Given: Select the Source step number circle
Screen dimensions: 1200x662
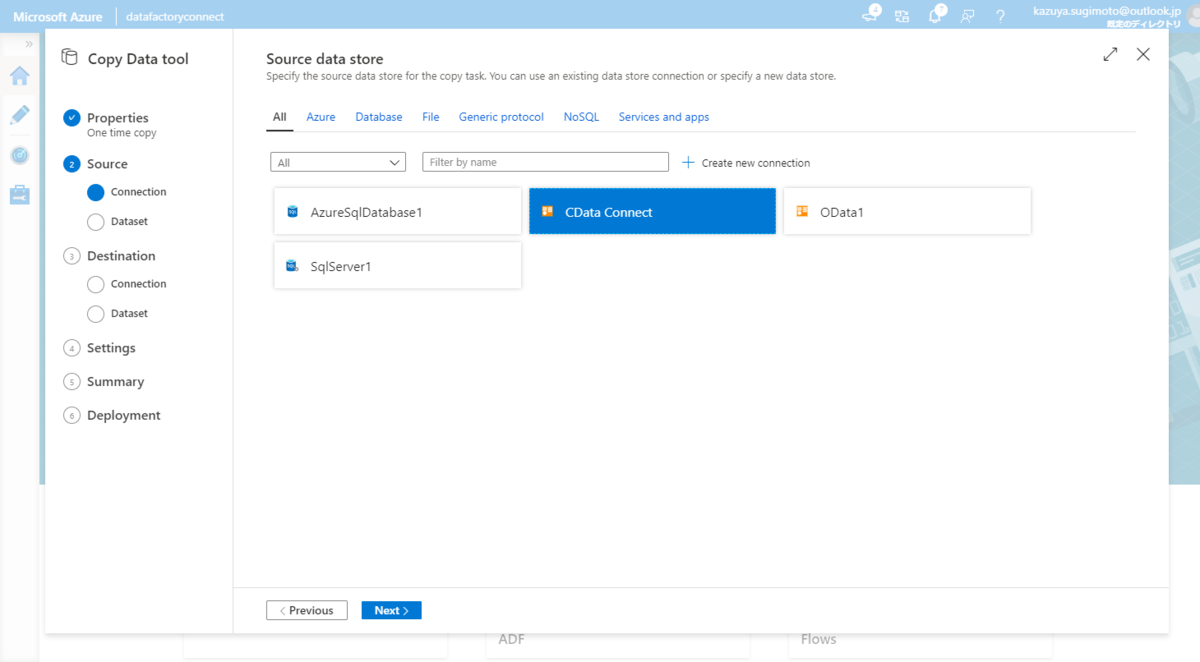Looking at the screenshot, I should [71, 164].
